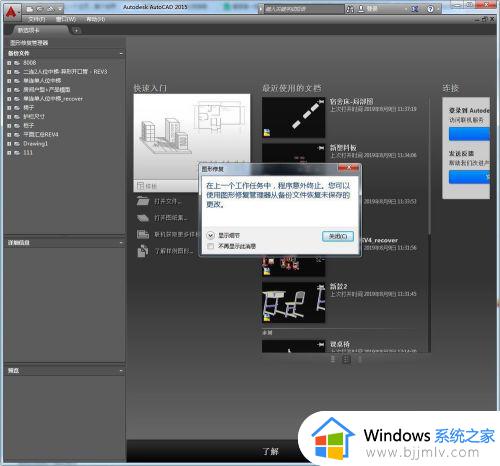Expand the 单连单人位中椅_recover node

[9, 99]
